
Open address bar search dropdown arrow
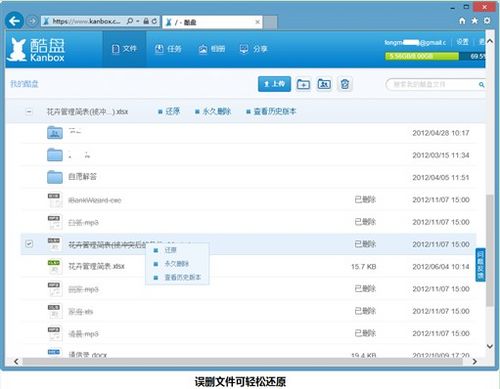tap(138, 21)
